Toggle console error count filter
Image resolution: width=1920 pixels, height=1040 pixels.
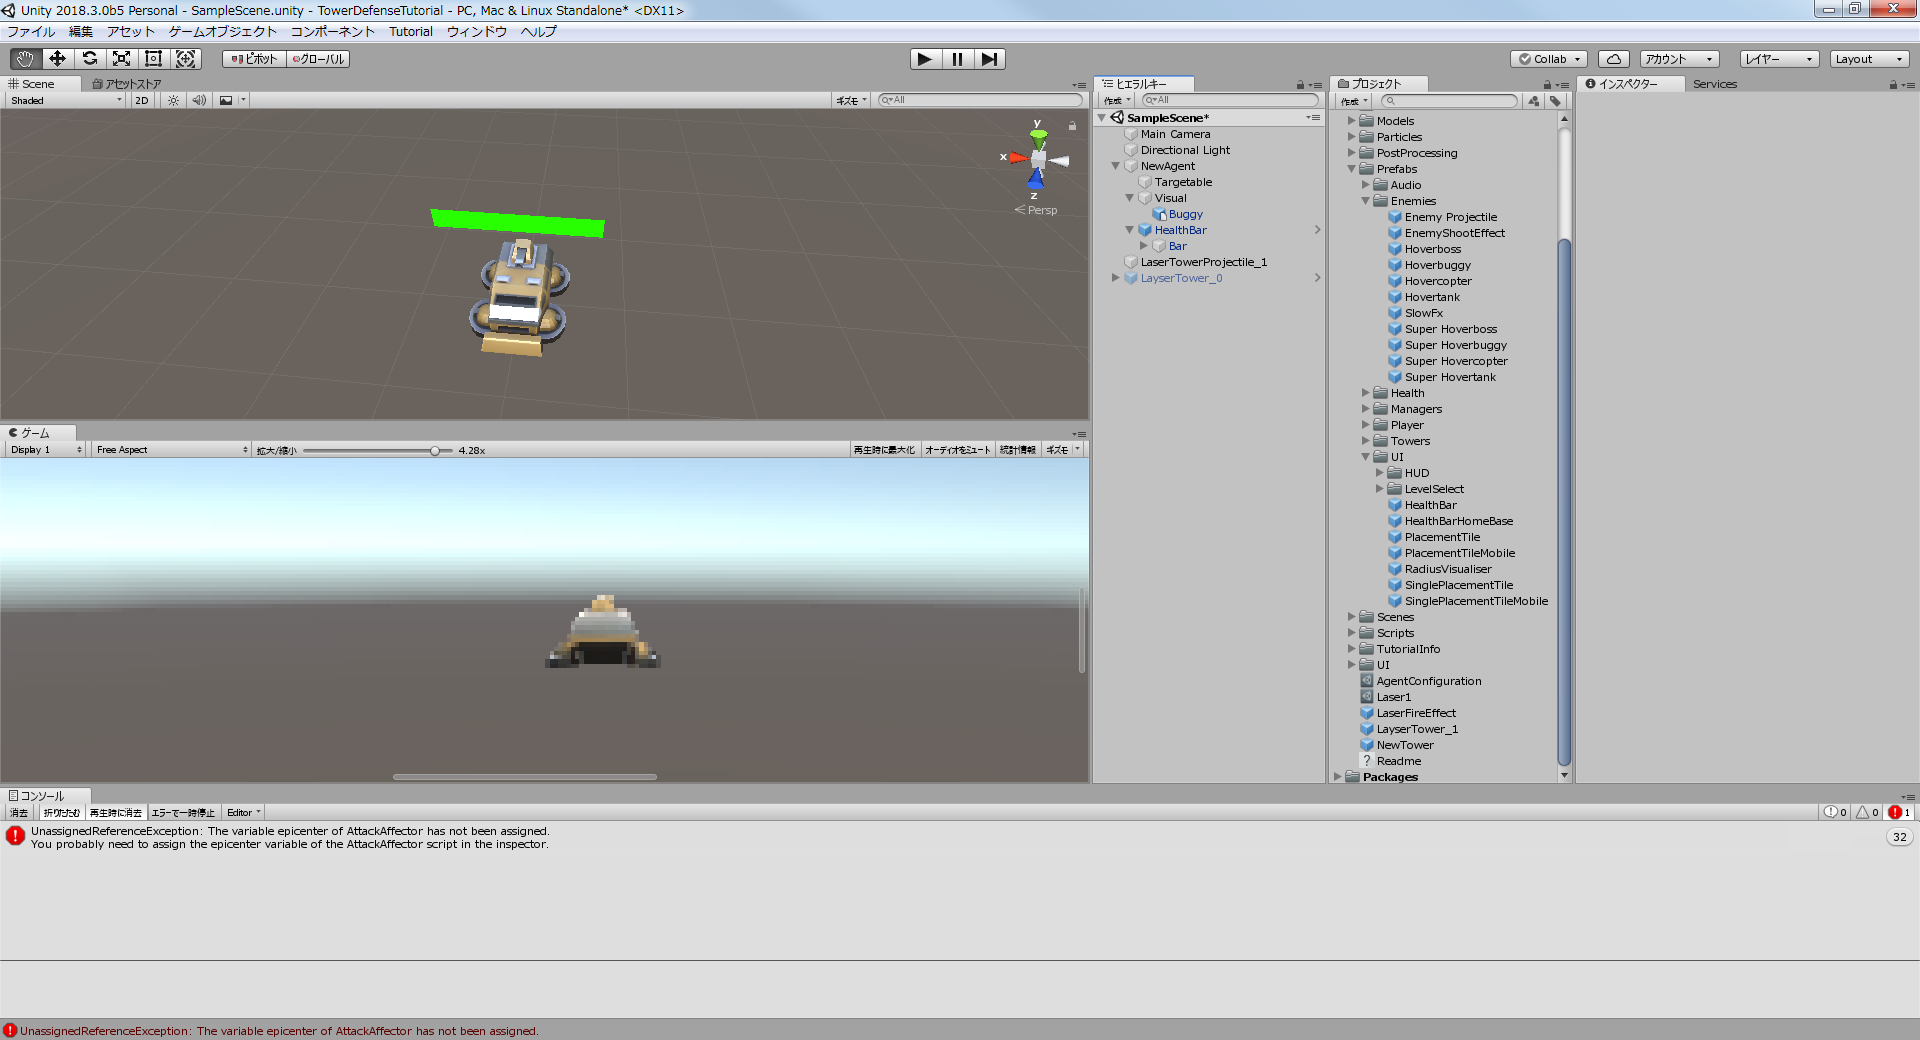coord(1900,813)
